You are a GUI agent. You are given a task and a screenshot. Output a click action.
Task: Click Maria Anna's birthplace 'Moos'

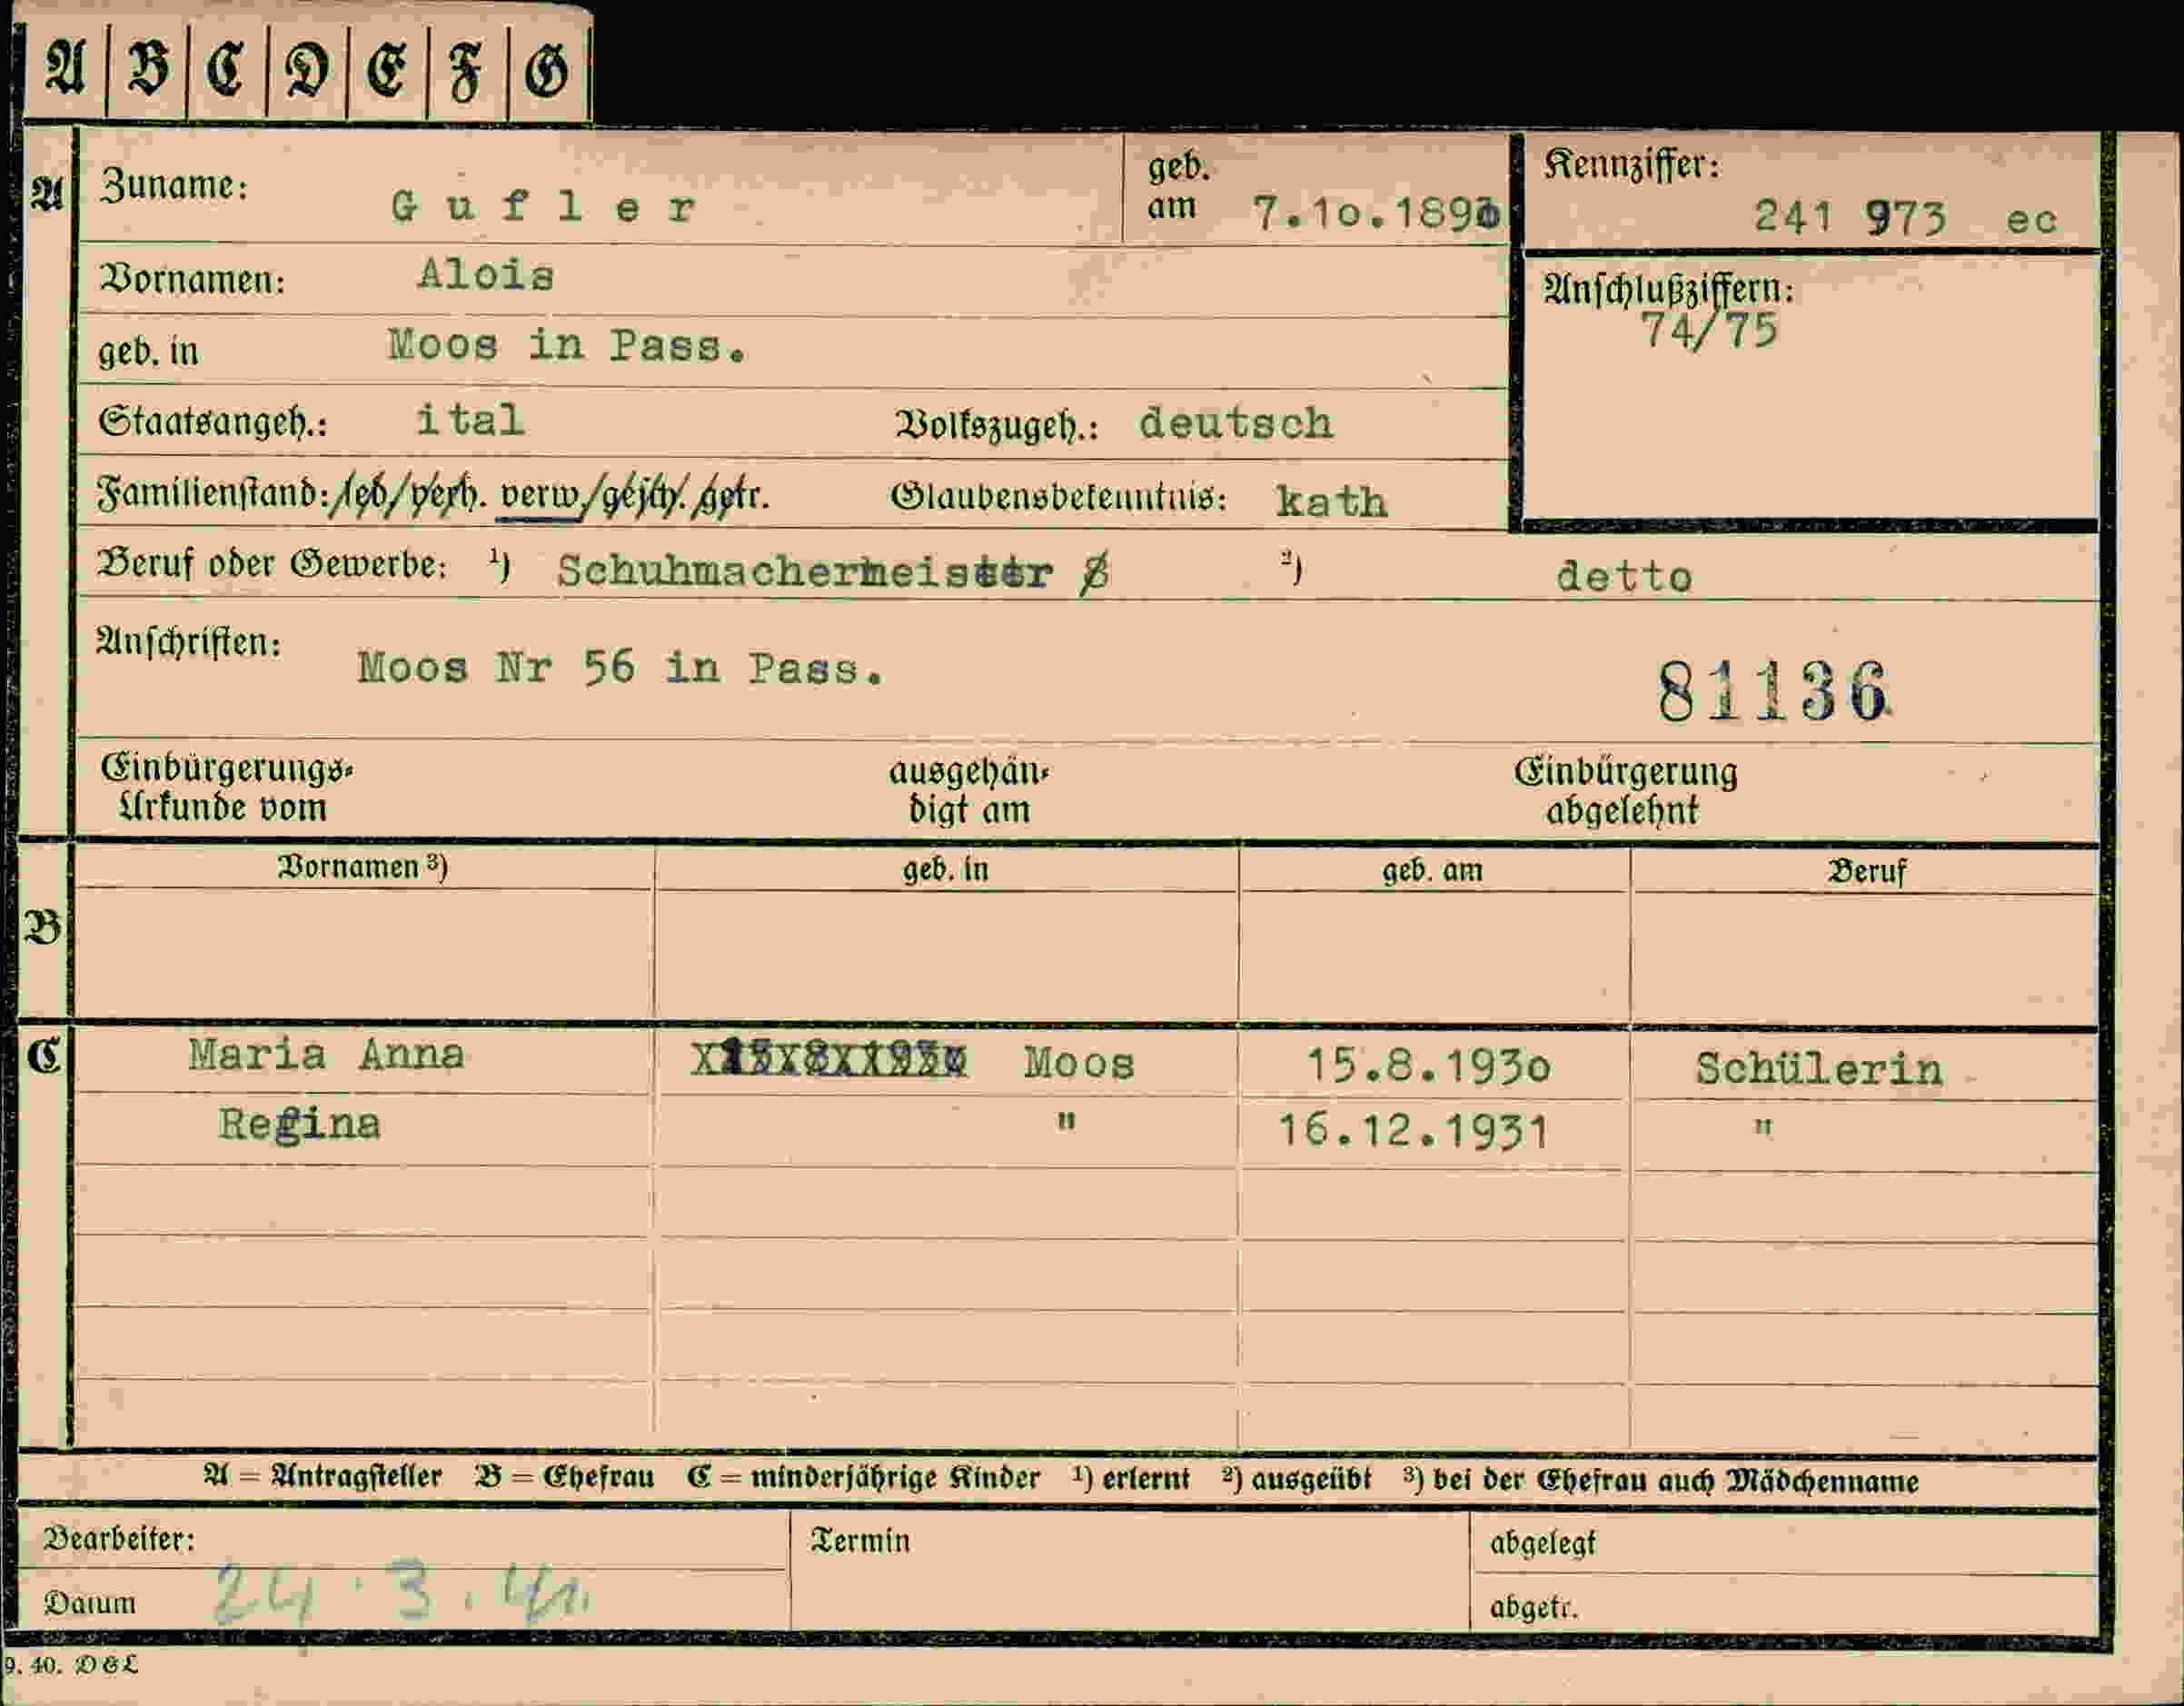point(1079,1062)
